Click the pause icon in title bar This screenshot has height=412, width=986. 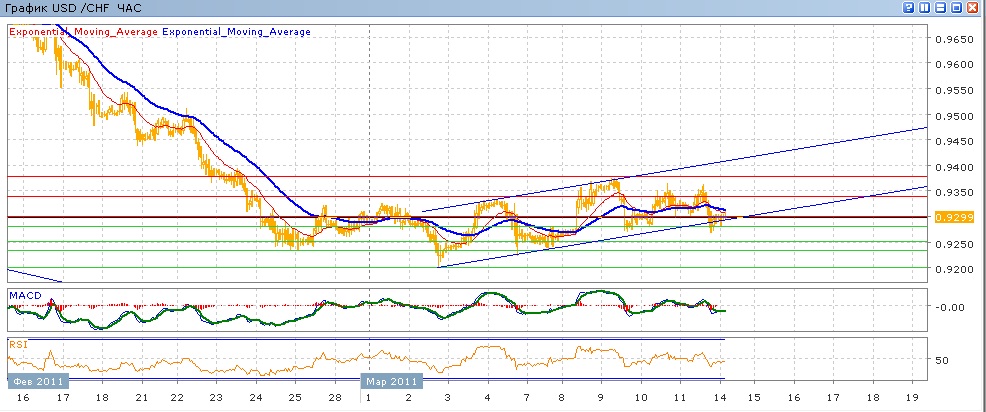click(925, 8)
